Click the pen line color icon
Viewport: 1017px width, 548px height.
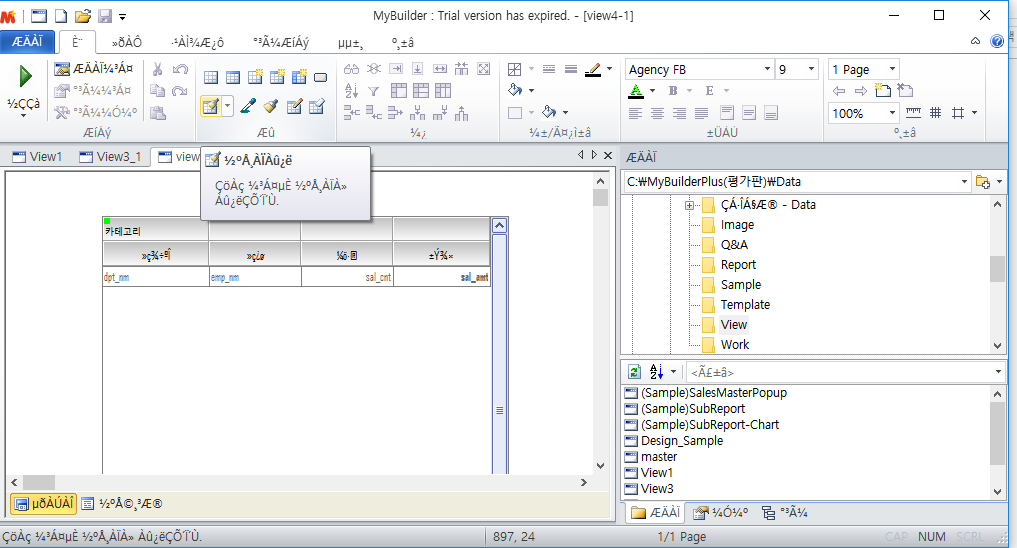tap(593, 69)
